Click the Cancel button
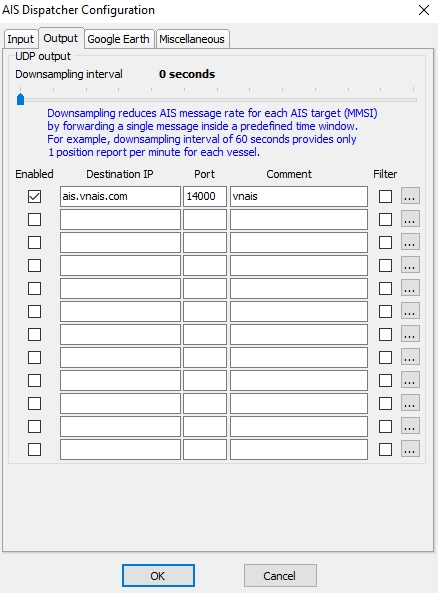This screenshot has width=438, height=593. tap(280, 576)
